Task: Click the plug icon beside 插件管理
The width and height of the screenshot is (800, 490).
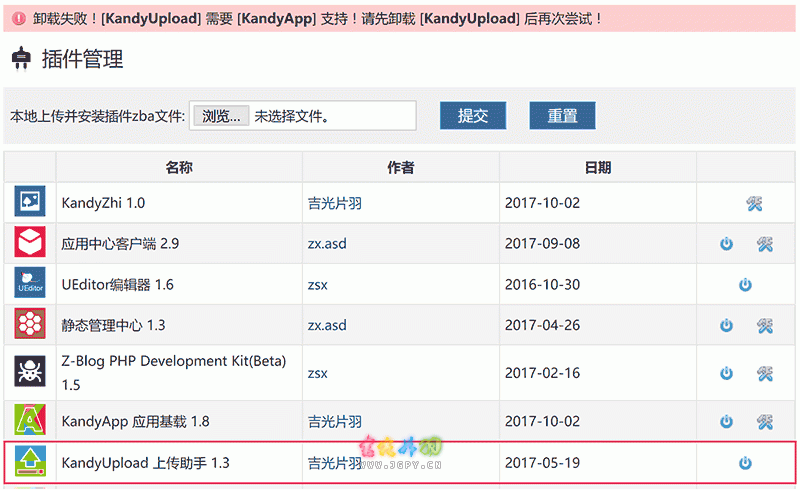Action: (x=21, y=58)
